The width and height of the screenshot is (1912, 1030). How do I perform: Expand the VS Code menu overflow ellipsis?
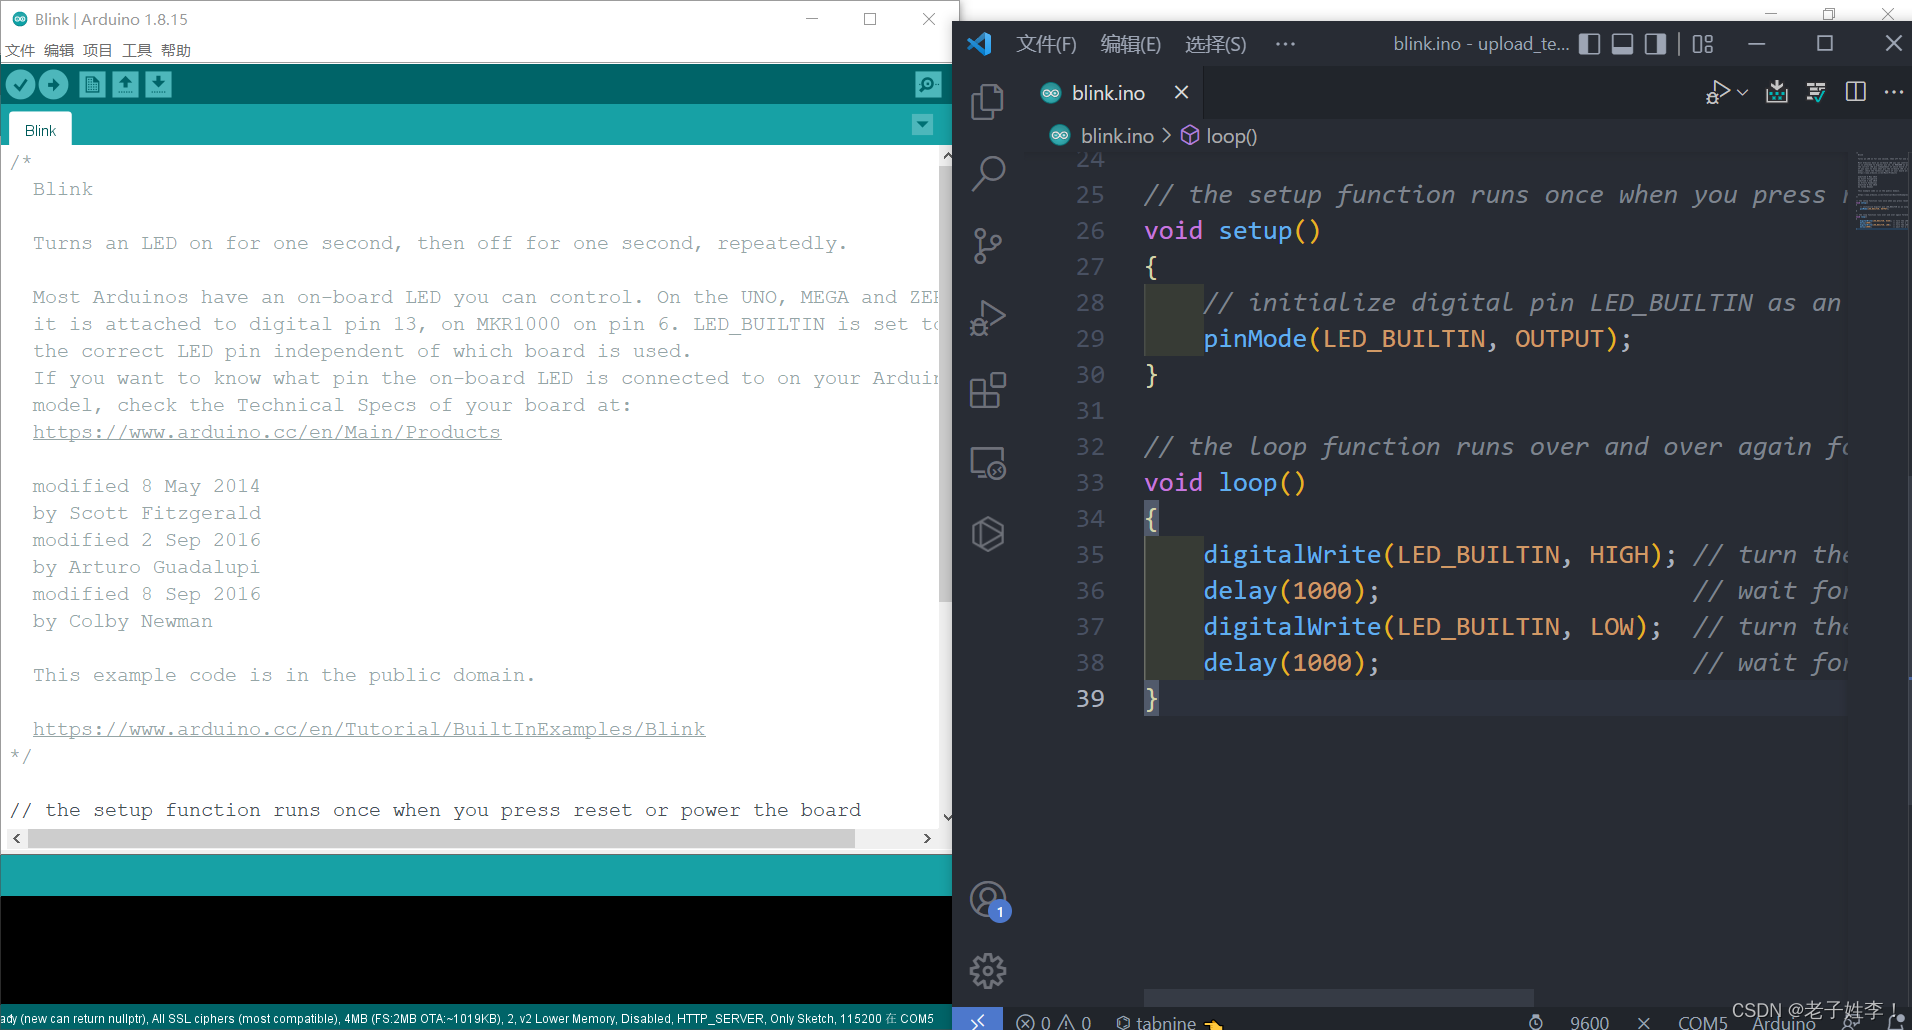(x=1285, y=44)
